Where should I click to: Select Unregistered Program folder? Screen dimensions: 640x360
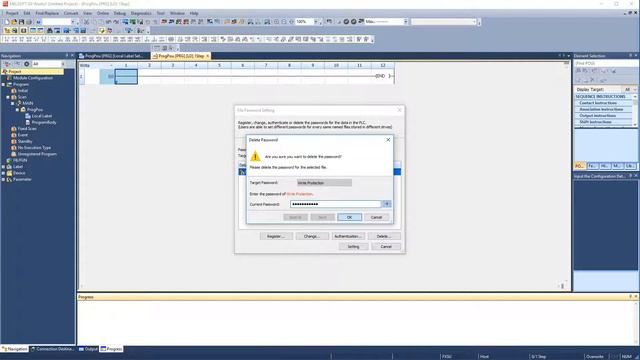37,154
